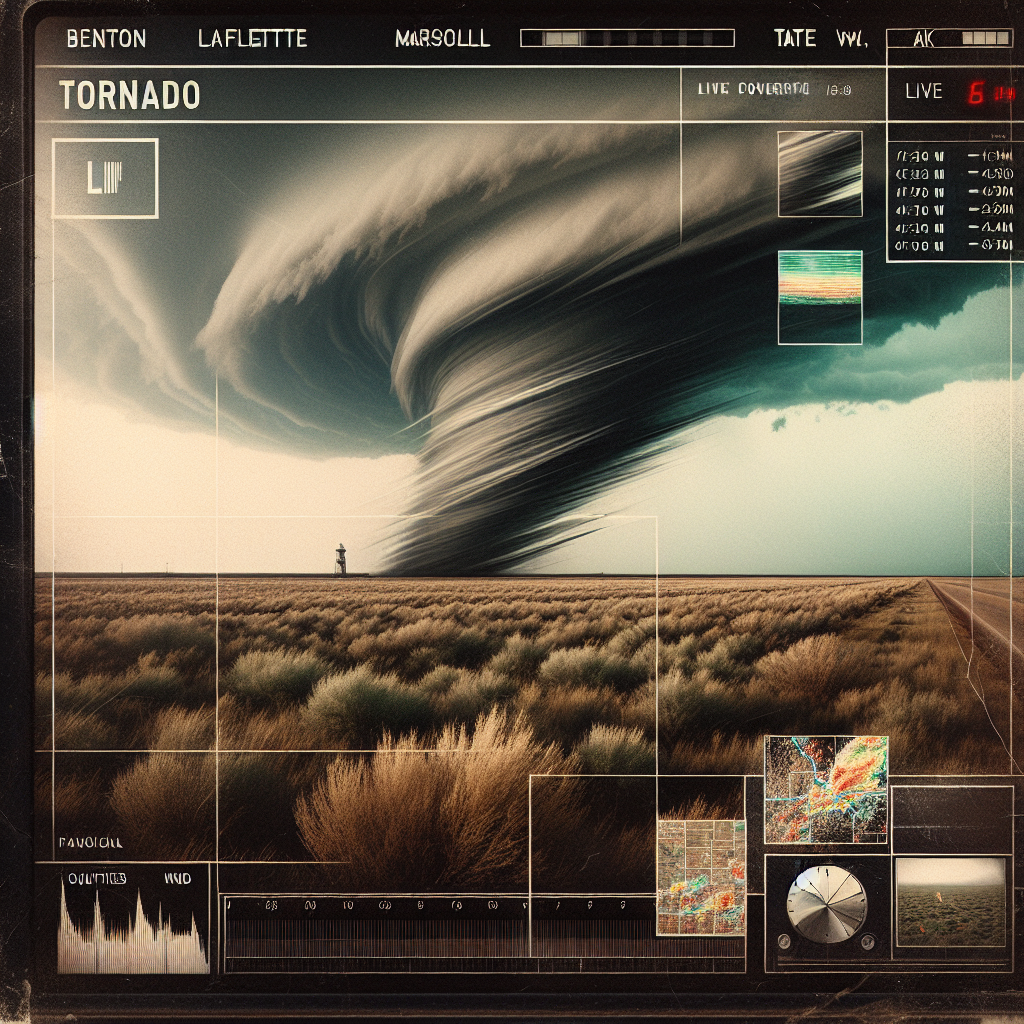1024x1024 pixels.
Task: Switch to the LAFLETTTE tab
Action: coord(252,39)
